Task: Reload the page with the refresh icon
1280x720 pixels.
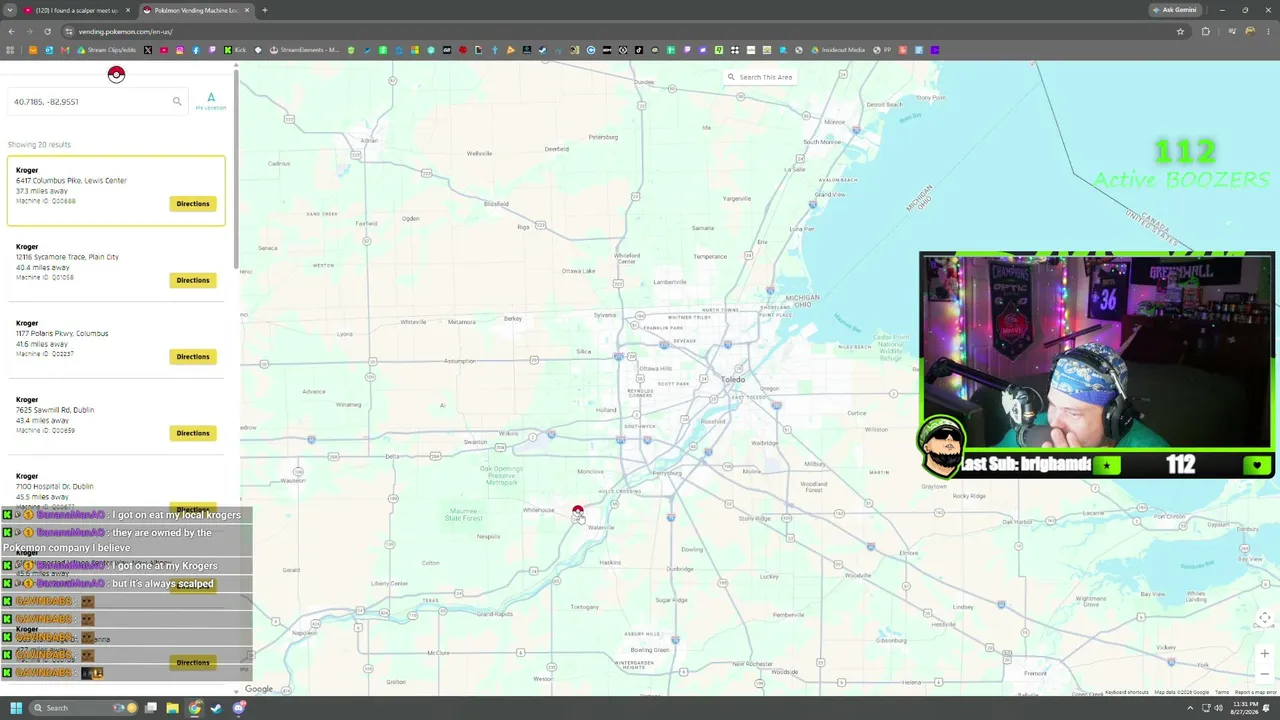Action: click(47, 31)
